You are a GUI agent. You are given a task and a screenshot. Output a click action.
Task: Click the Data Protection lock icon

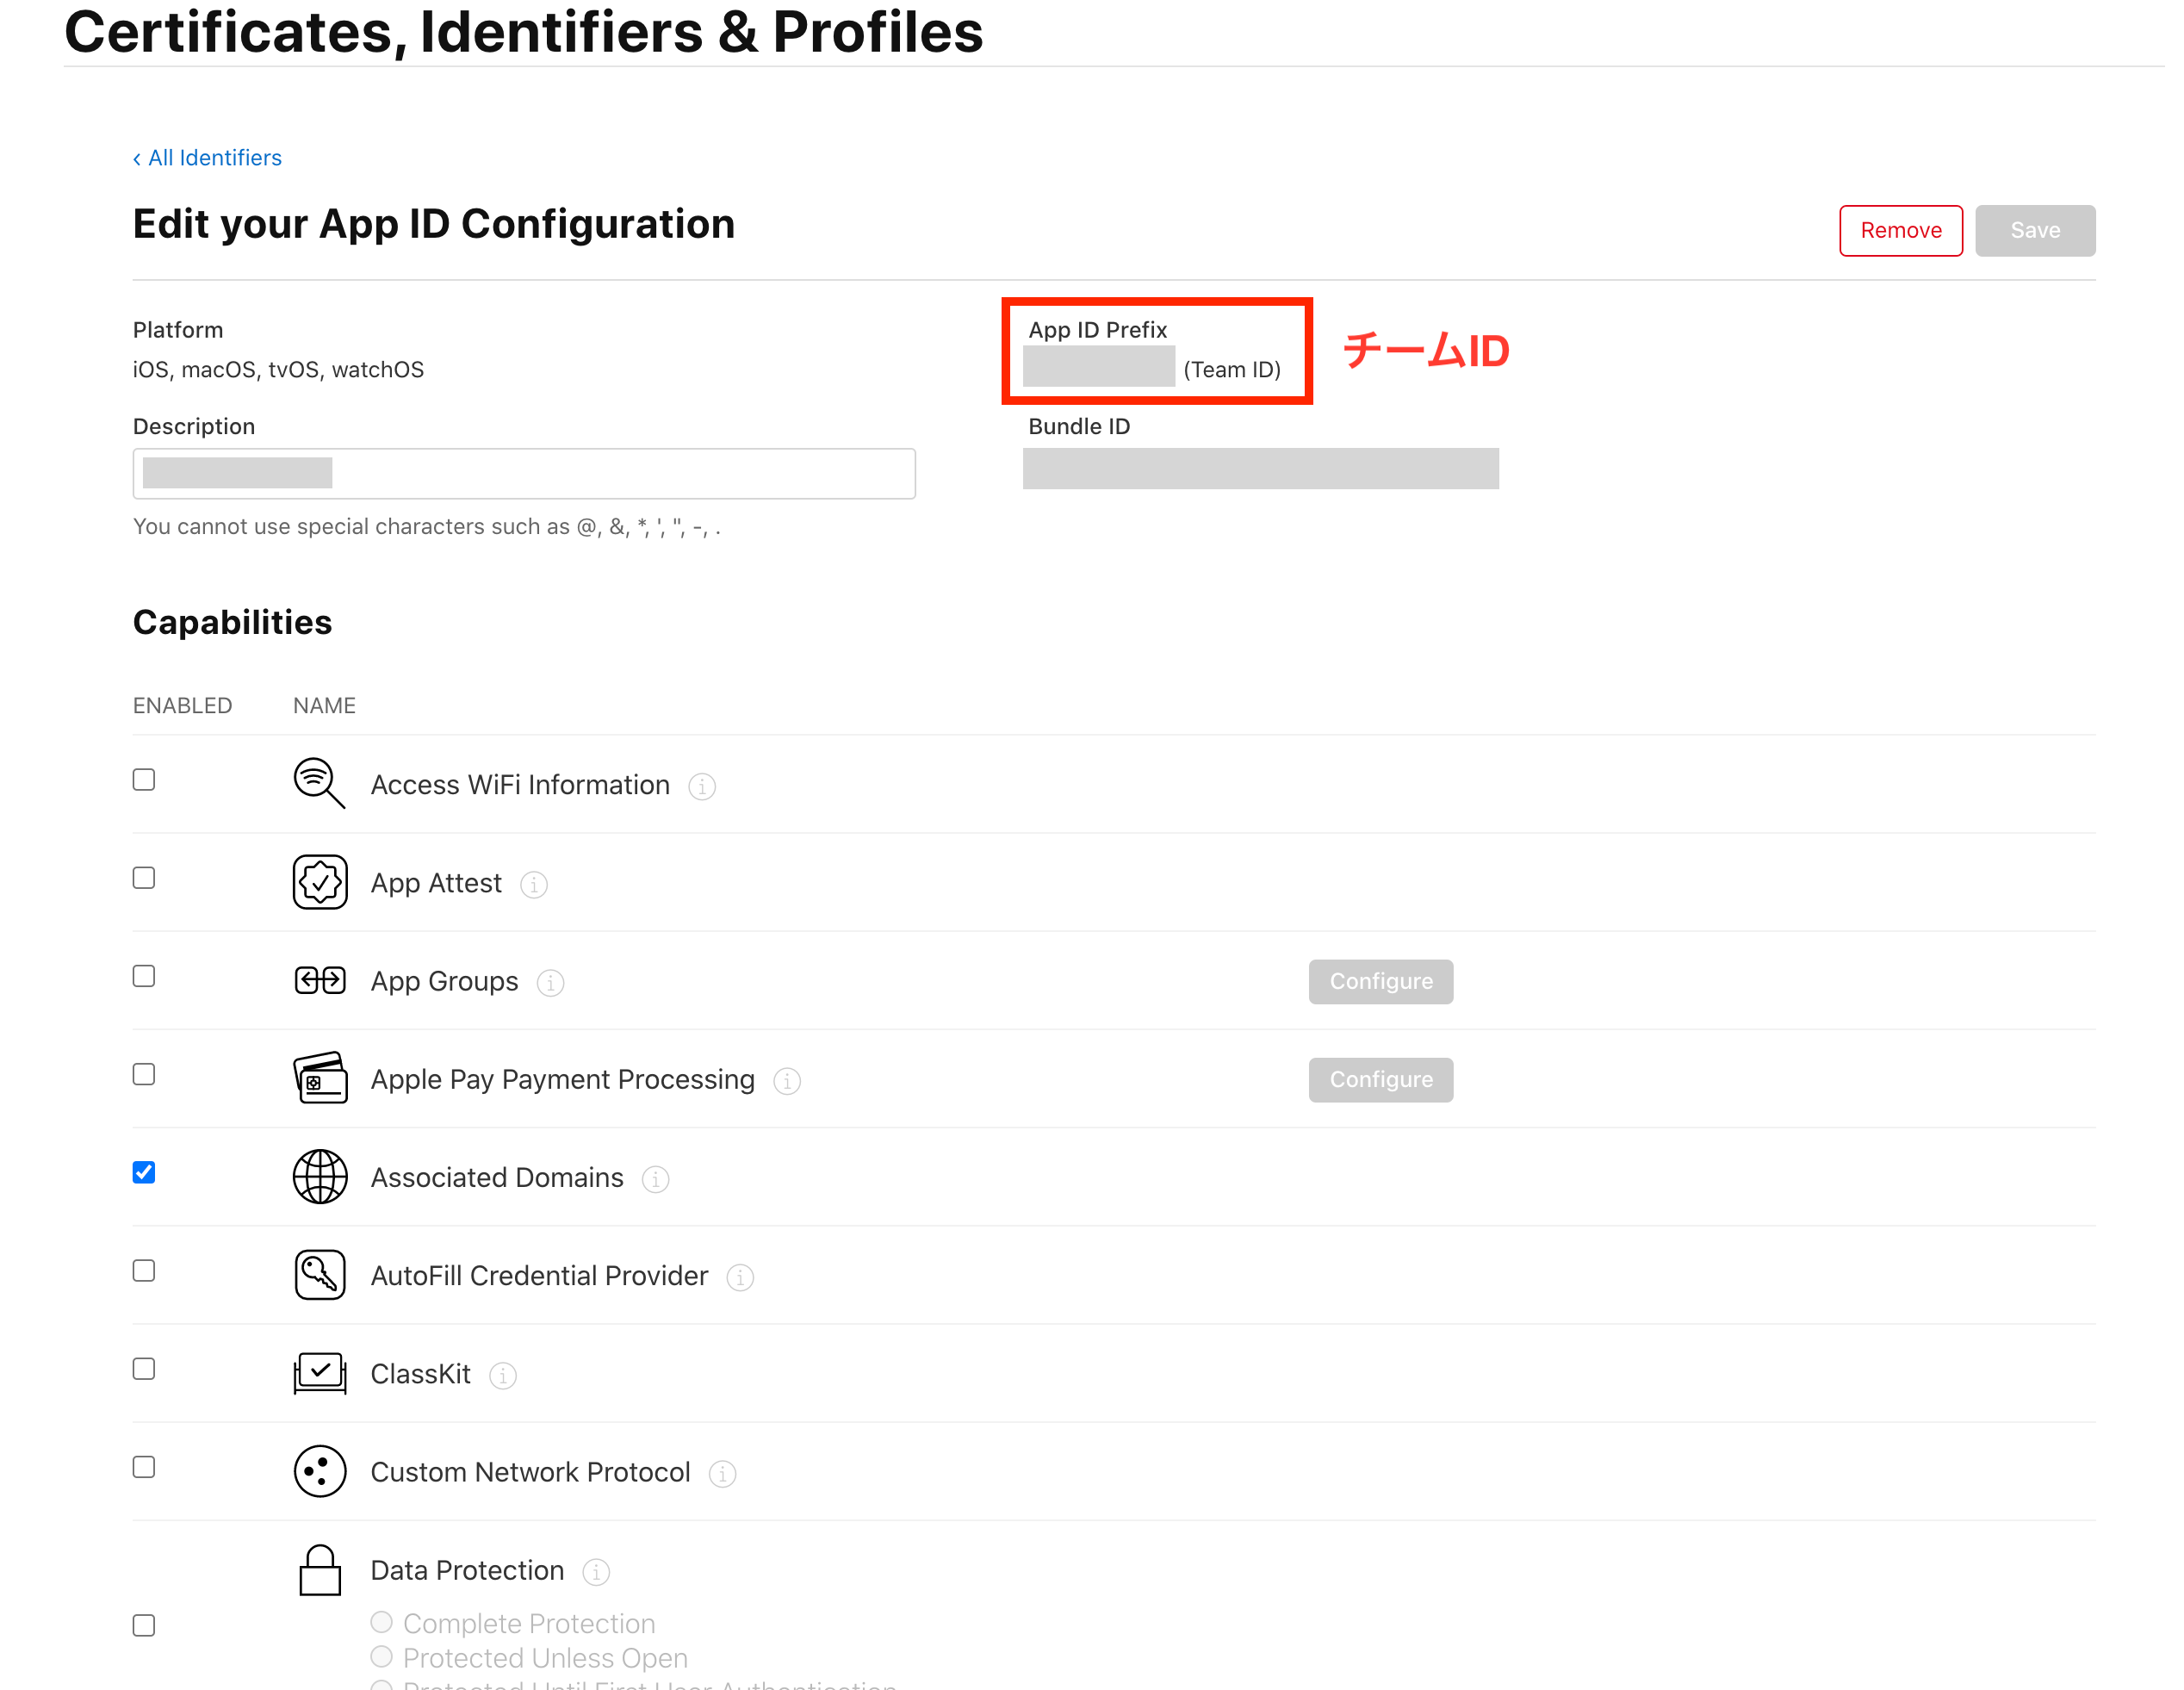(320, 1570)
